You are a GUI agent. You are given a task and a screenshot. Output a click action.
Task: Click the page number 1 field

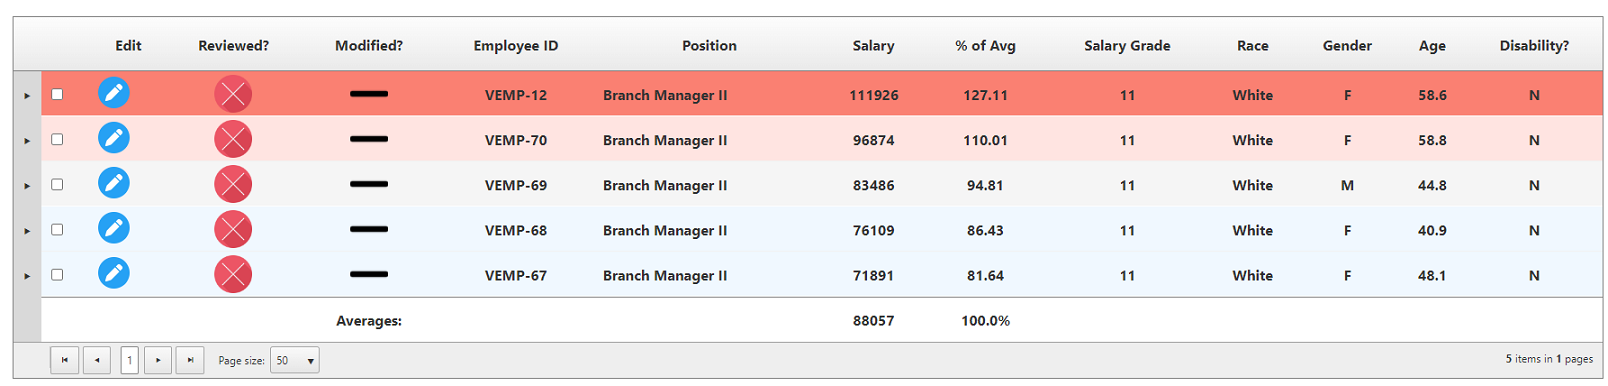point(129,360)
